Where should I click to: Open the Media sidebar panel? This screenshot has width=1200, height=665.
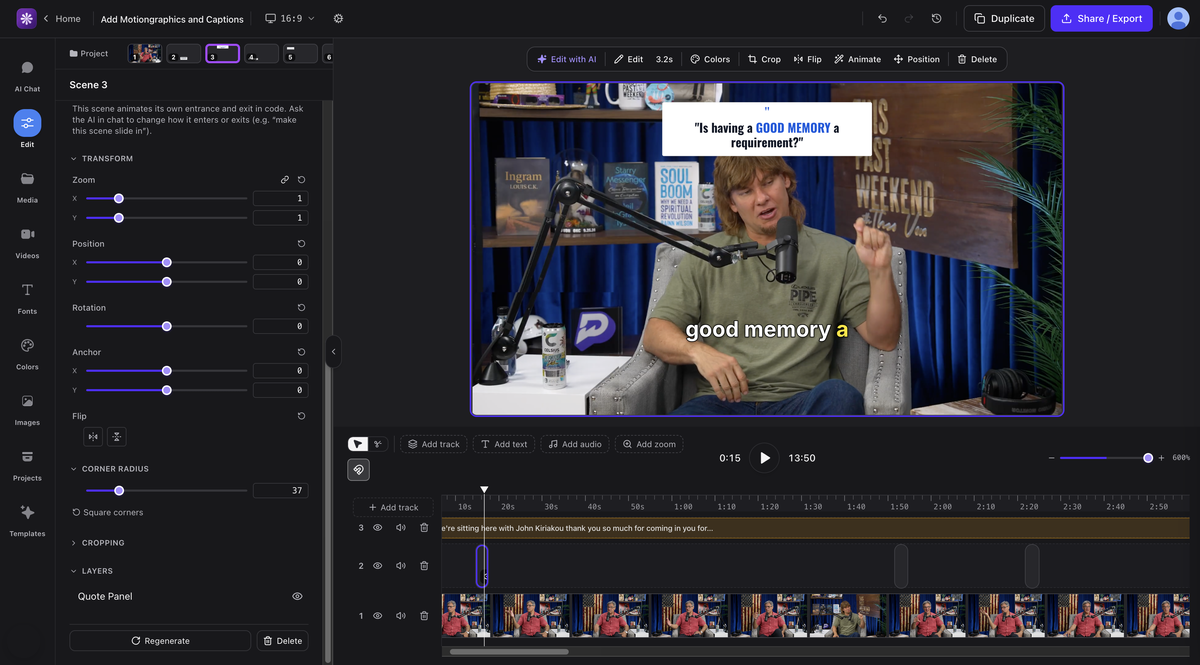(x=27, y=186)
